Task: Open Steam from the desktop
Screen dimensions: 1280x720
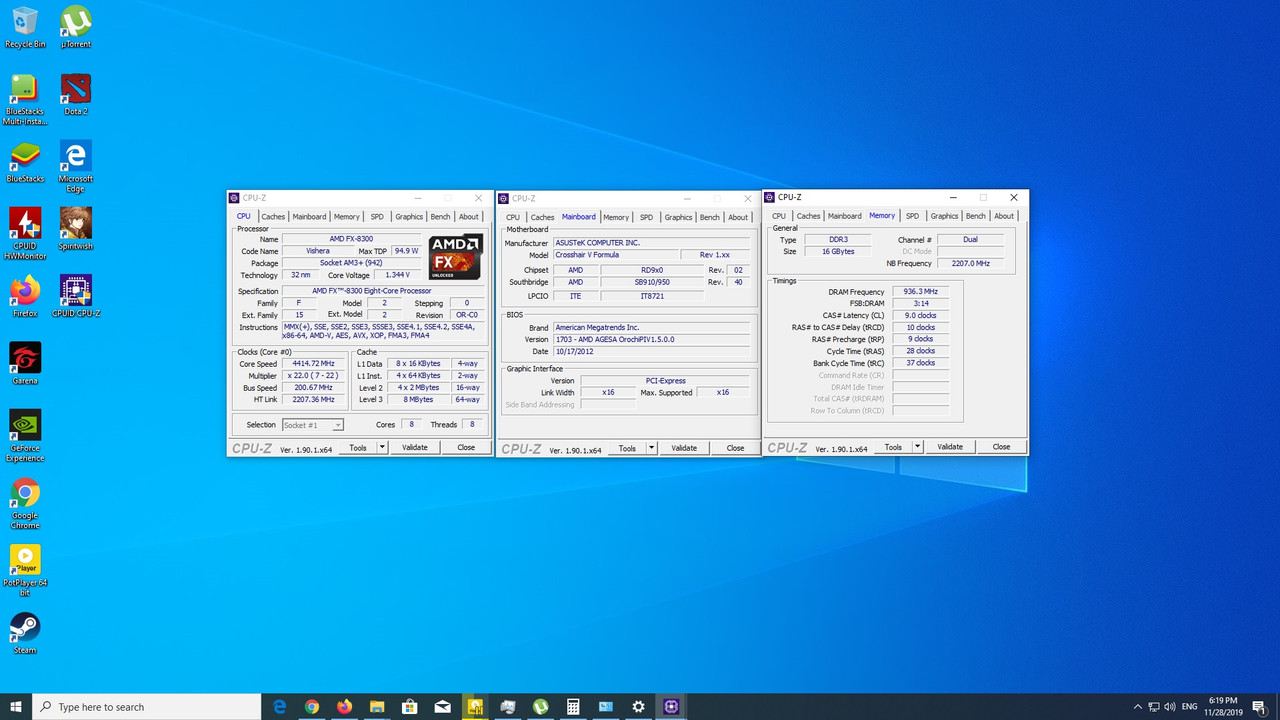Action: tap(25, 631)
